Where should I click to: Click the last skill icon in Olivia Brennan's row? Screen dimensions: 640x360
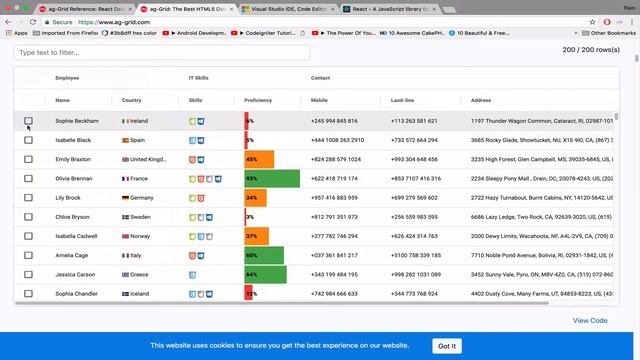218,179
